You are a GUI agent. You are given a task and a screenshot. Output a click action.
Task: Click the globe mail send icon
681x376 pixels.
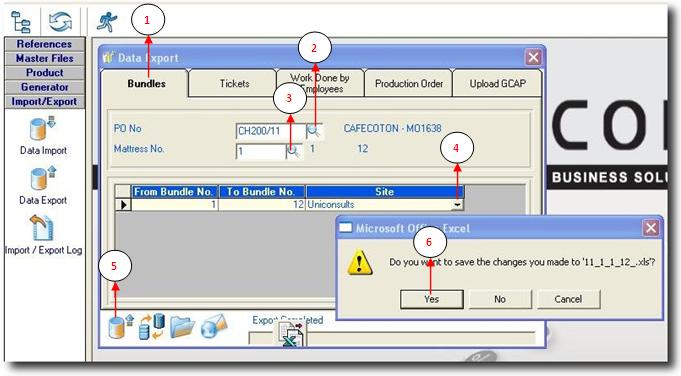(x=214, y=327)
